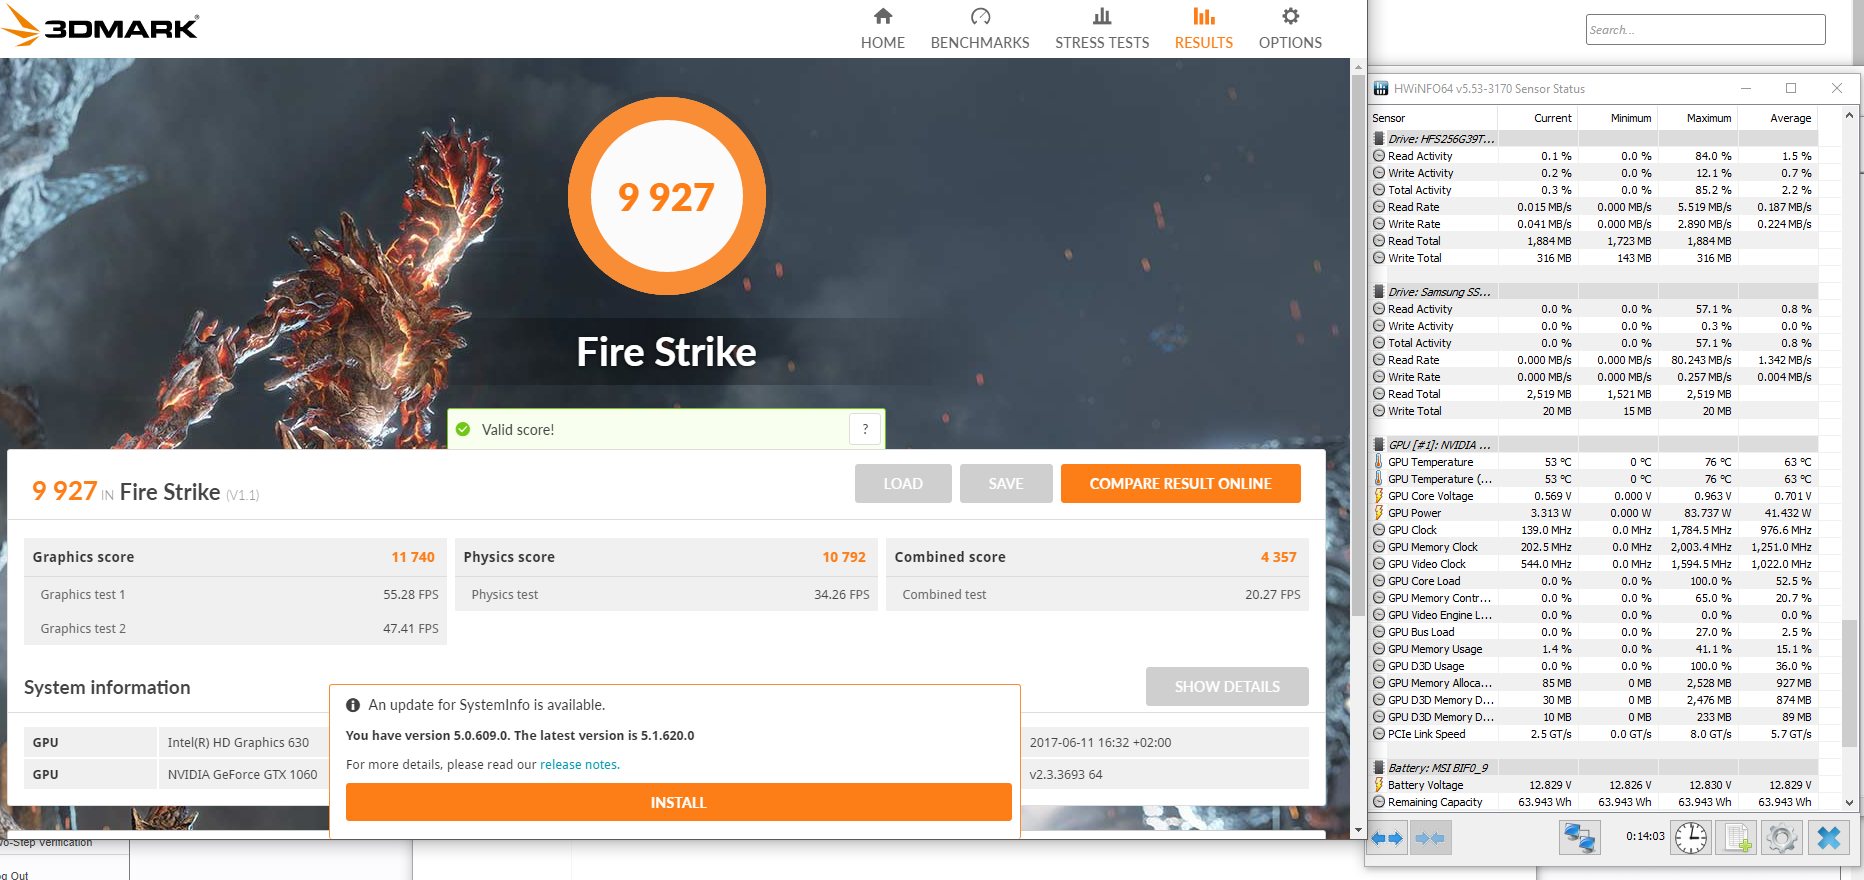The image size is (1864, 880).
Task: Click the Battery Voltage lightning icon
Action: click(x=1379, y=785)
